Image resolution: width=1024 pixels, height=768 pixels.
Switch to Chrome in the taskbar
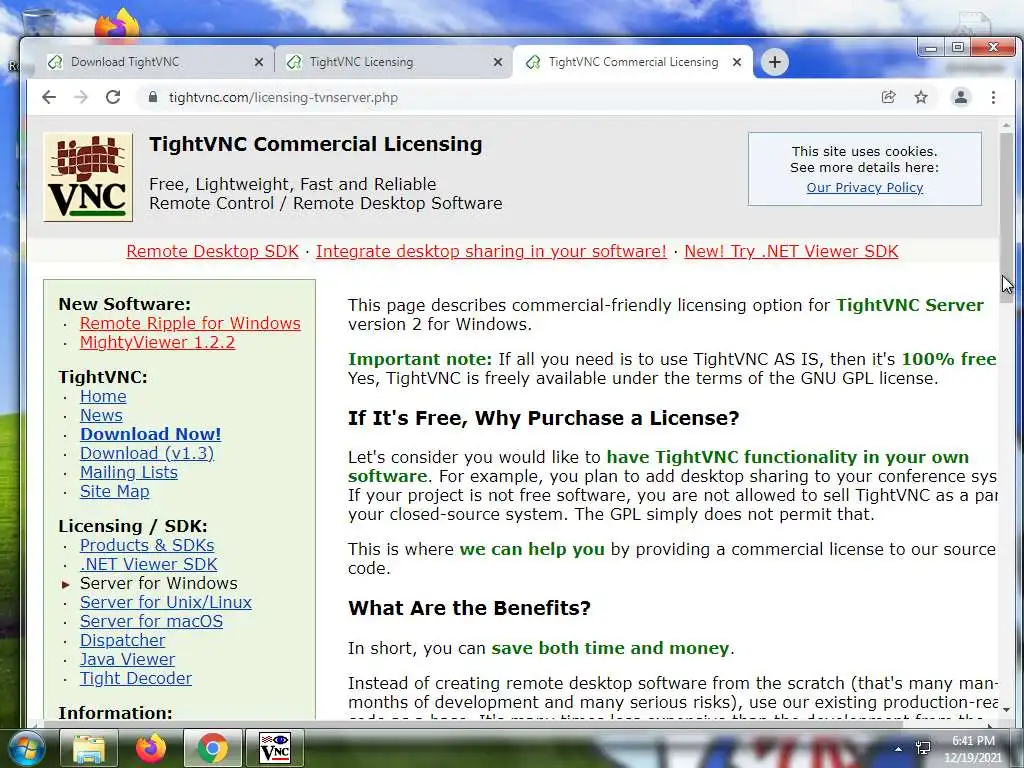point(212,748)
